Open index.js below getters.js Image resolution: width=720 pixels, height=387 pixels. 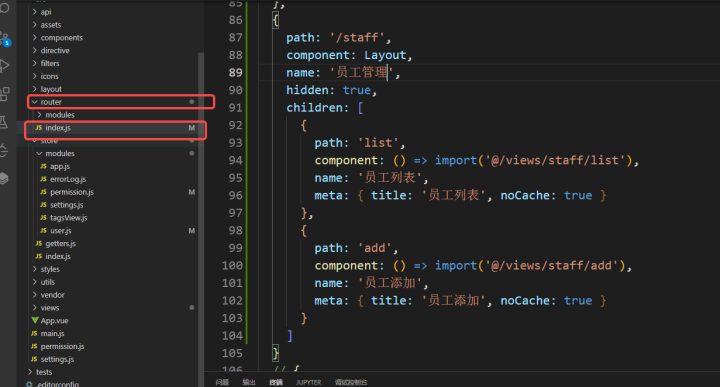tap(58, 256)
